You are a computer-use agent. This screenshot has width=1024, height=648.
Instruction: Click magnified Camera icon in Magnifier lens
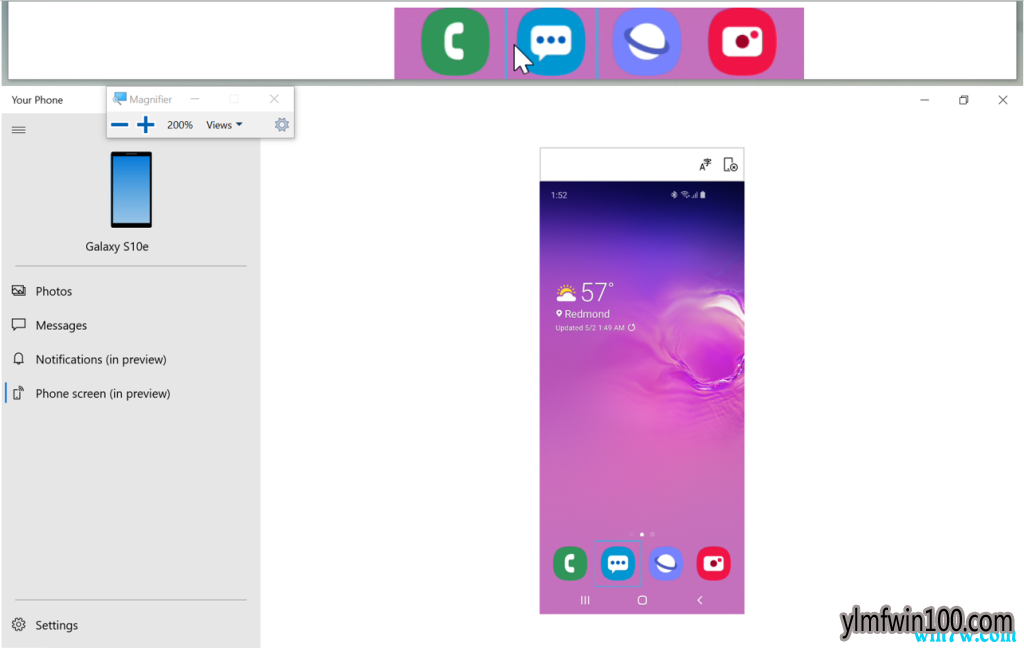tap(743, 42)
